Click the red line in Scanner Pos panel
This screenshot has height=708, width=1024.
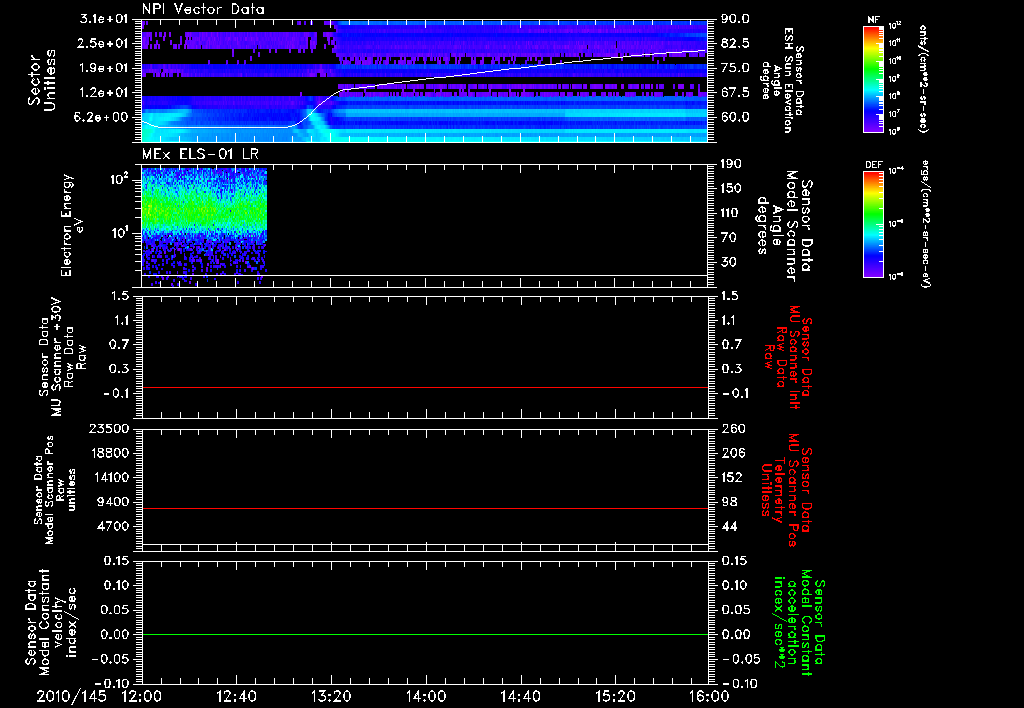pos(424,508)
